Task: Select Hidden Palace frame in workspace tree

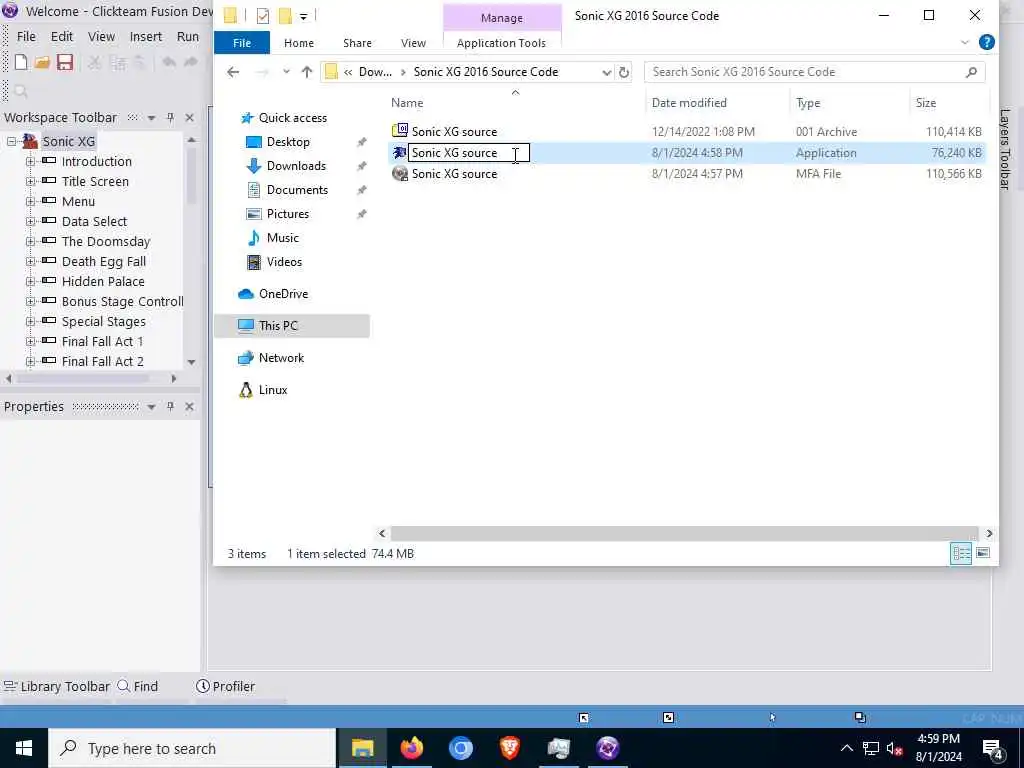Action: tap(103, 281)
